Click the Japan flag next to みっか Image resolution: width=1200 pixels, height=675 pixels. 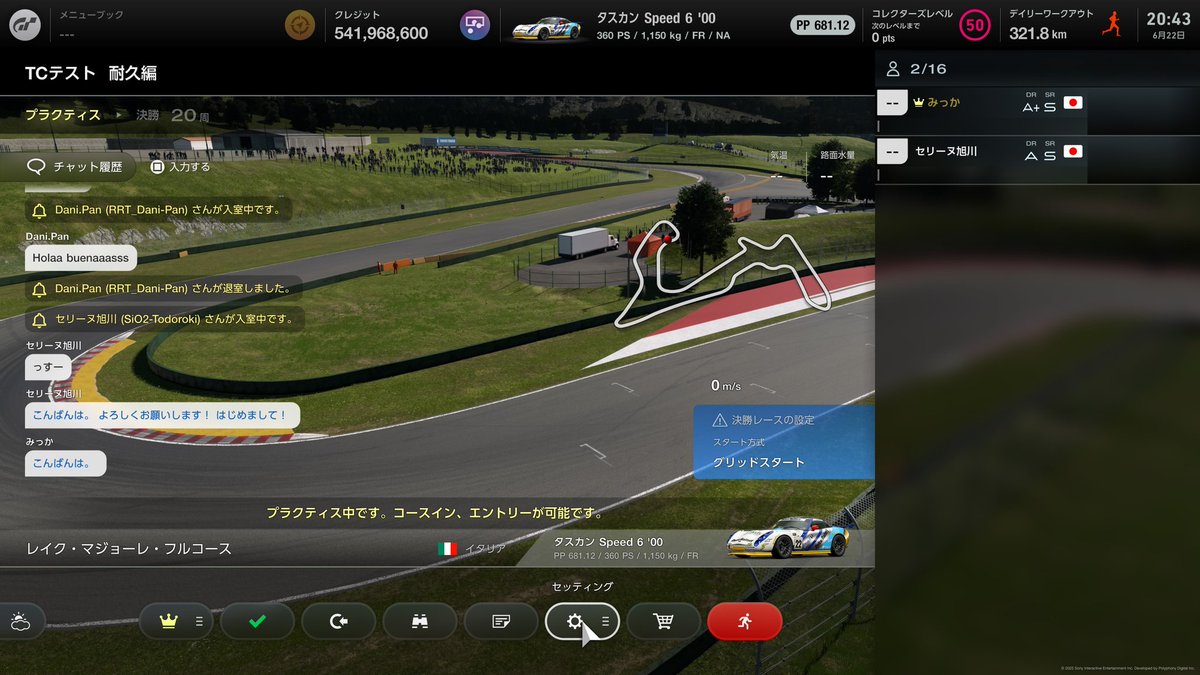coord(1073,103)
